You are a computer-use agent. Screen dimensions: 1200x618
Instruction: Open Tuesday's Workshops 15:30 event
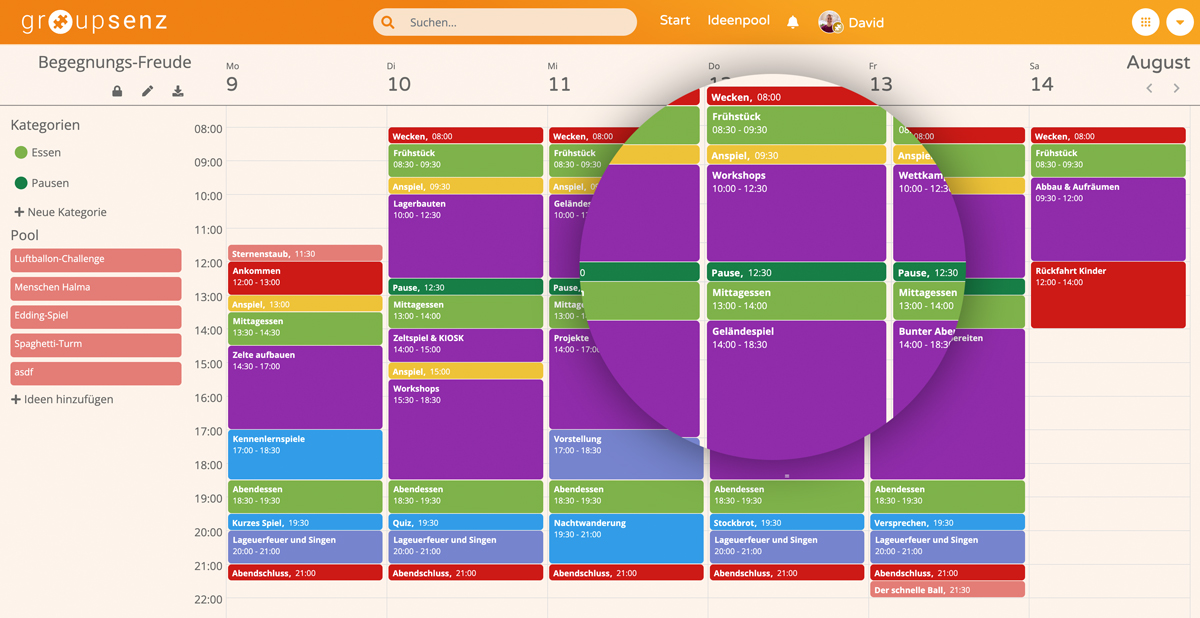click(x=465, y=429)
